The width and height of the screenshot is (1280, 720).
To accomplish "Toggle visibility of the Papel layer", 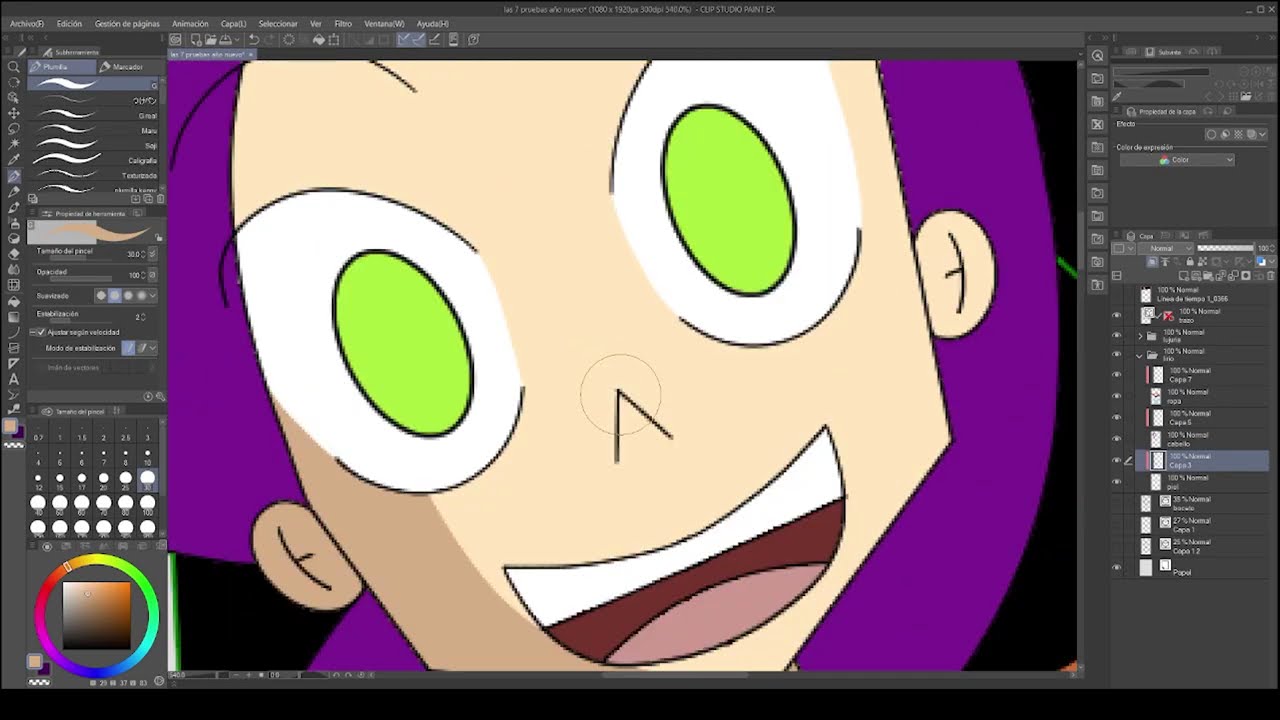I will [1117, 568].
